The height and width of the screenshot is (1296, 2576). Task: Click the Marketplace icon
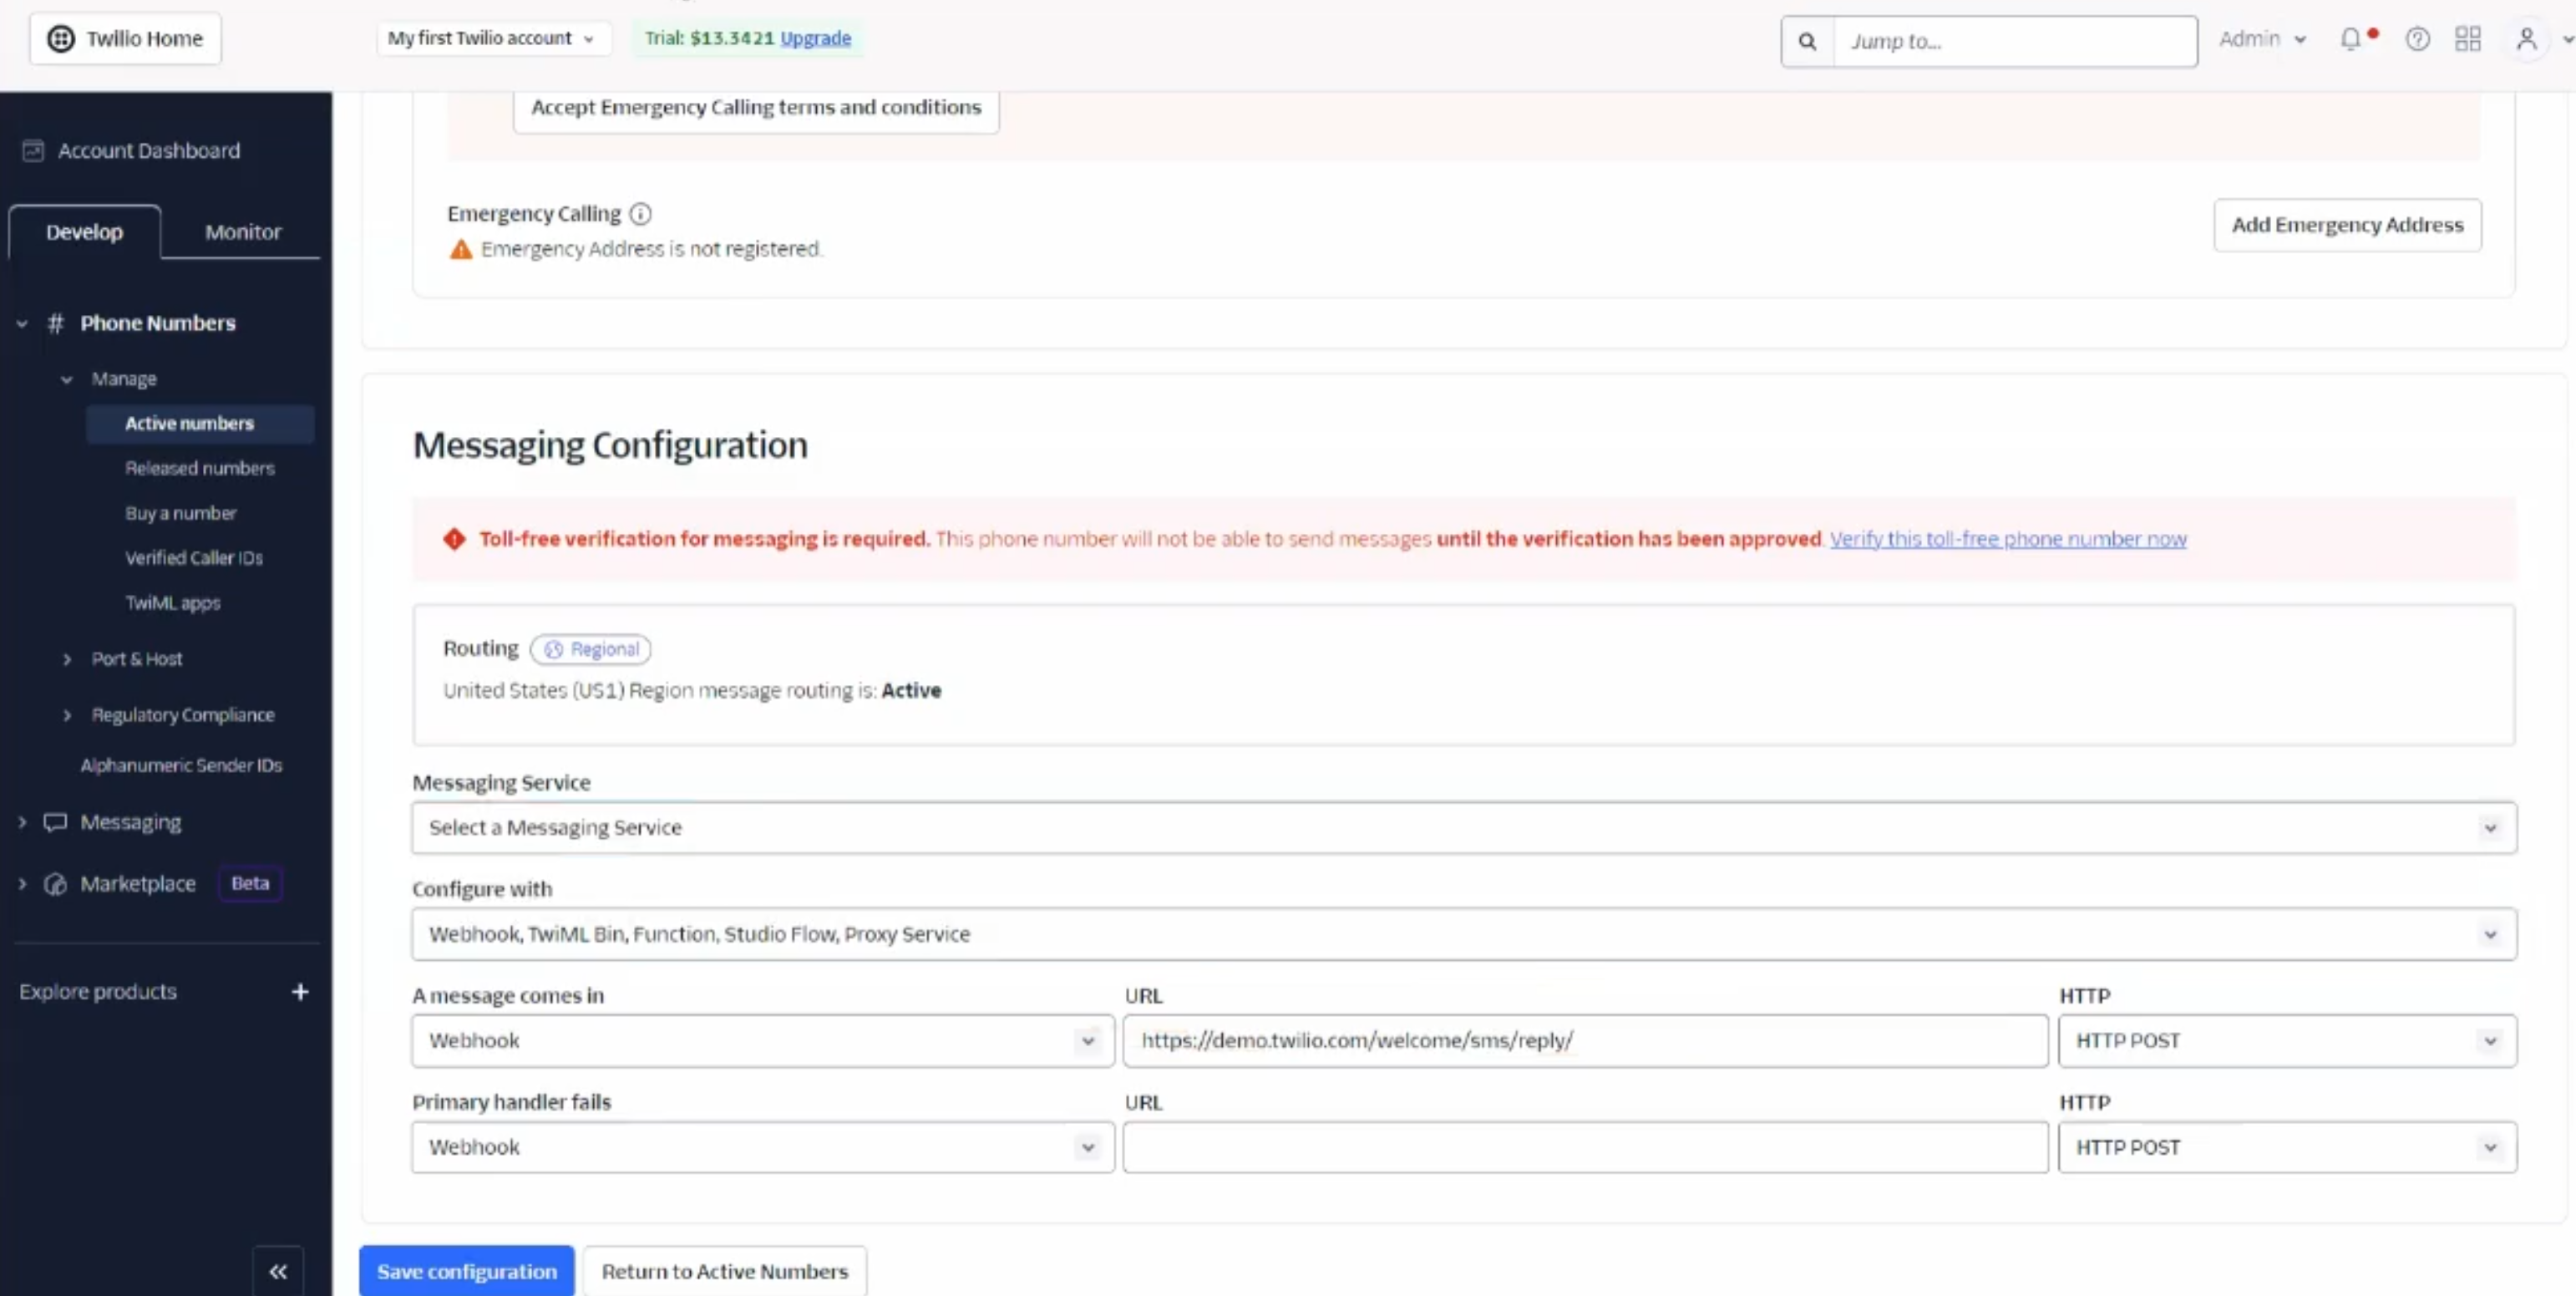(x=55, y=884)
